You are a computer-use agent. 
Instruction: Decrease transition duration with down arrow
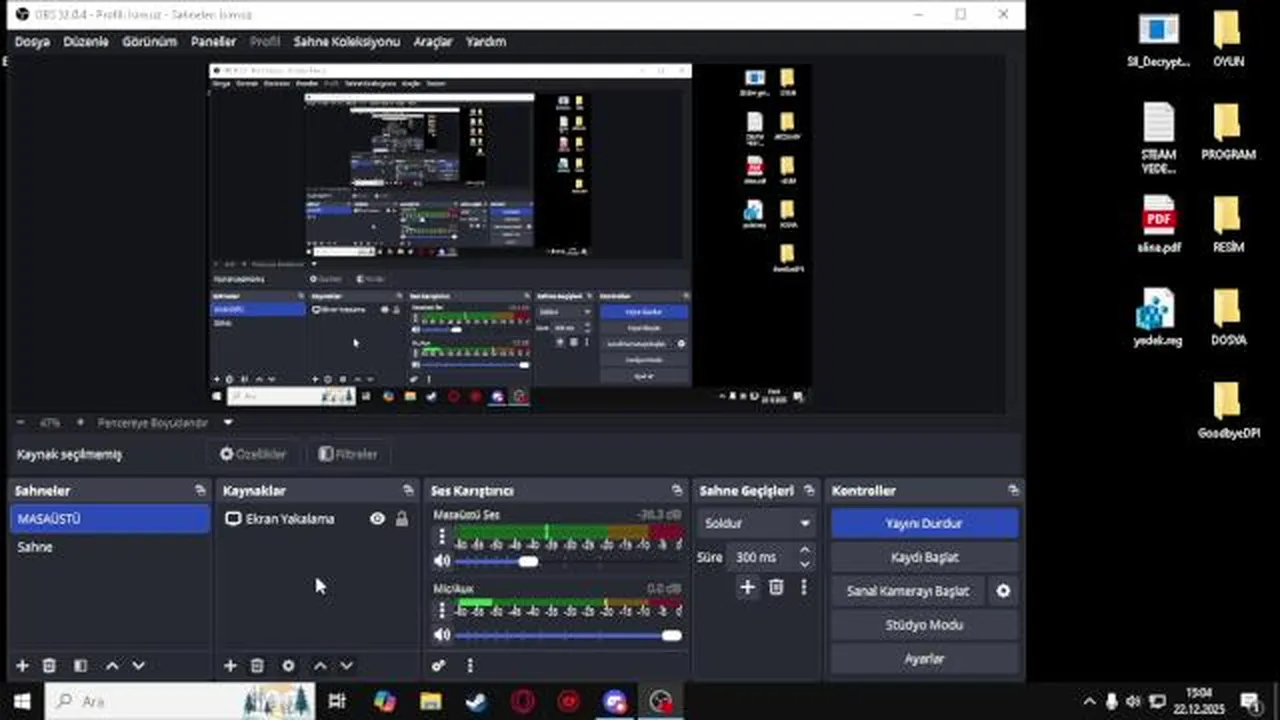click(805, 564)
